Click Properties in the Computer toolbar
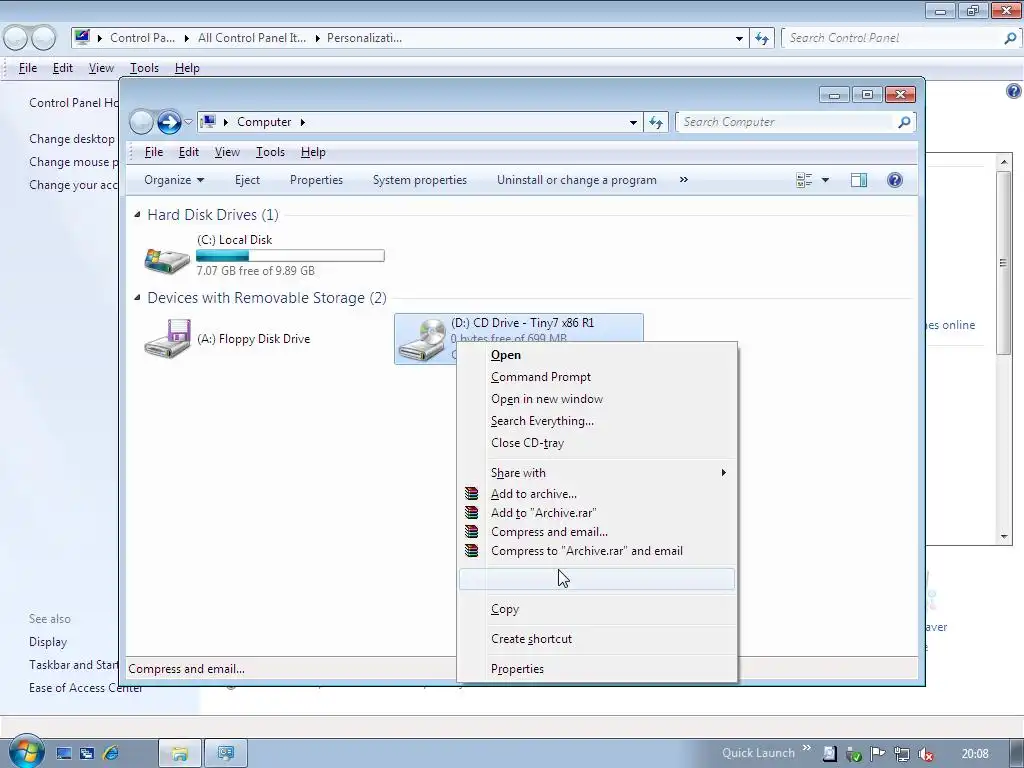The width and height of the screenshot is (1024, 768). click(x=316, y=180)
